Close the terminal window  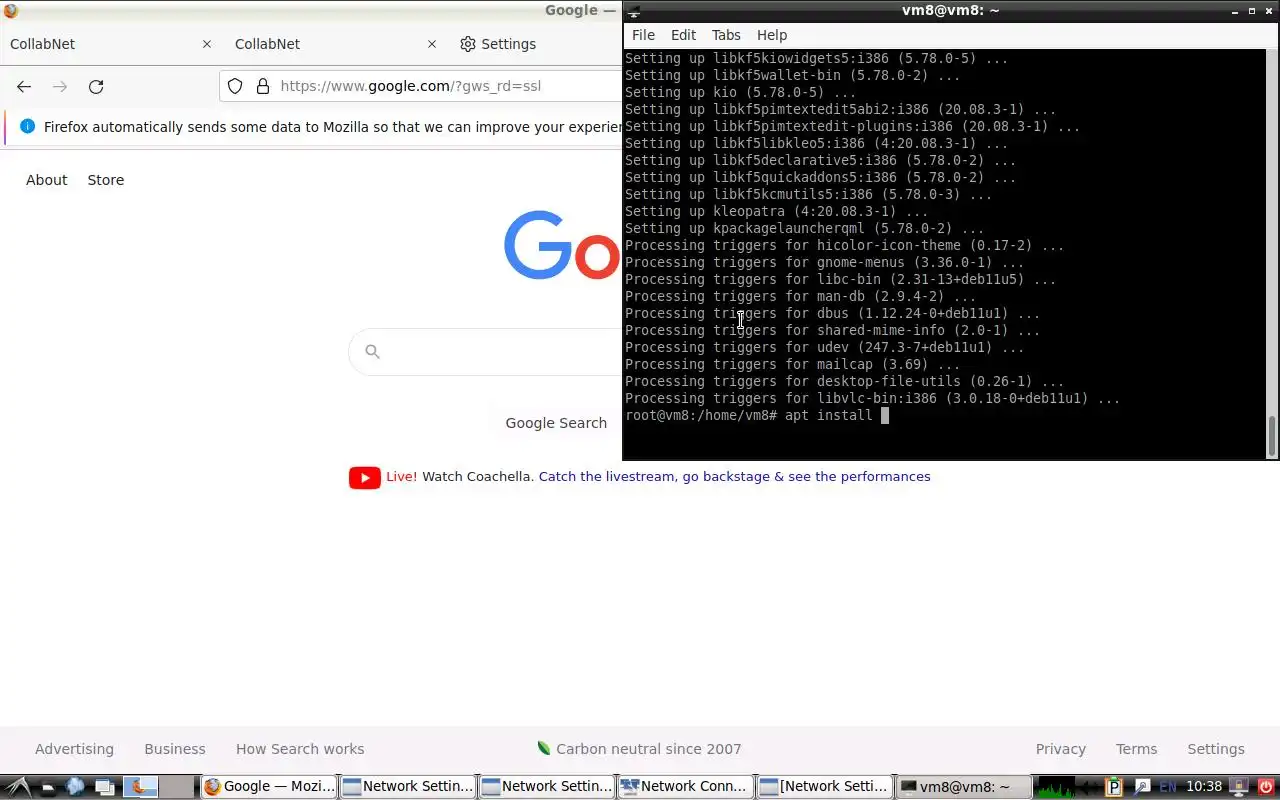1269,11
